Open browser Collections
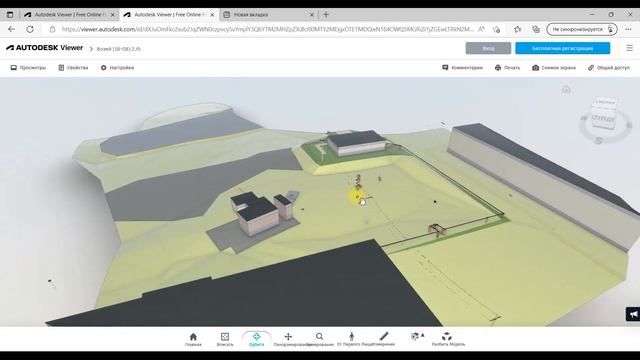This screenshot has height=360, width=640. 536,29
